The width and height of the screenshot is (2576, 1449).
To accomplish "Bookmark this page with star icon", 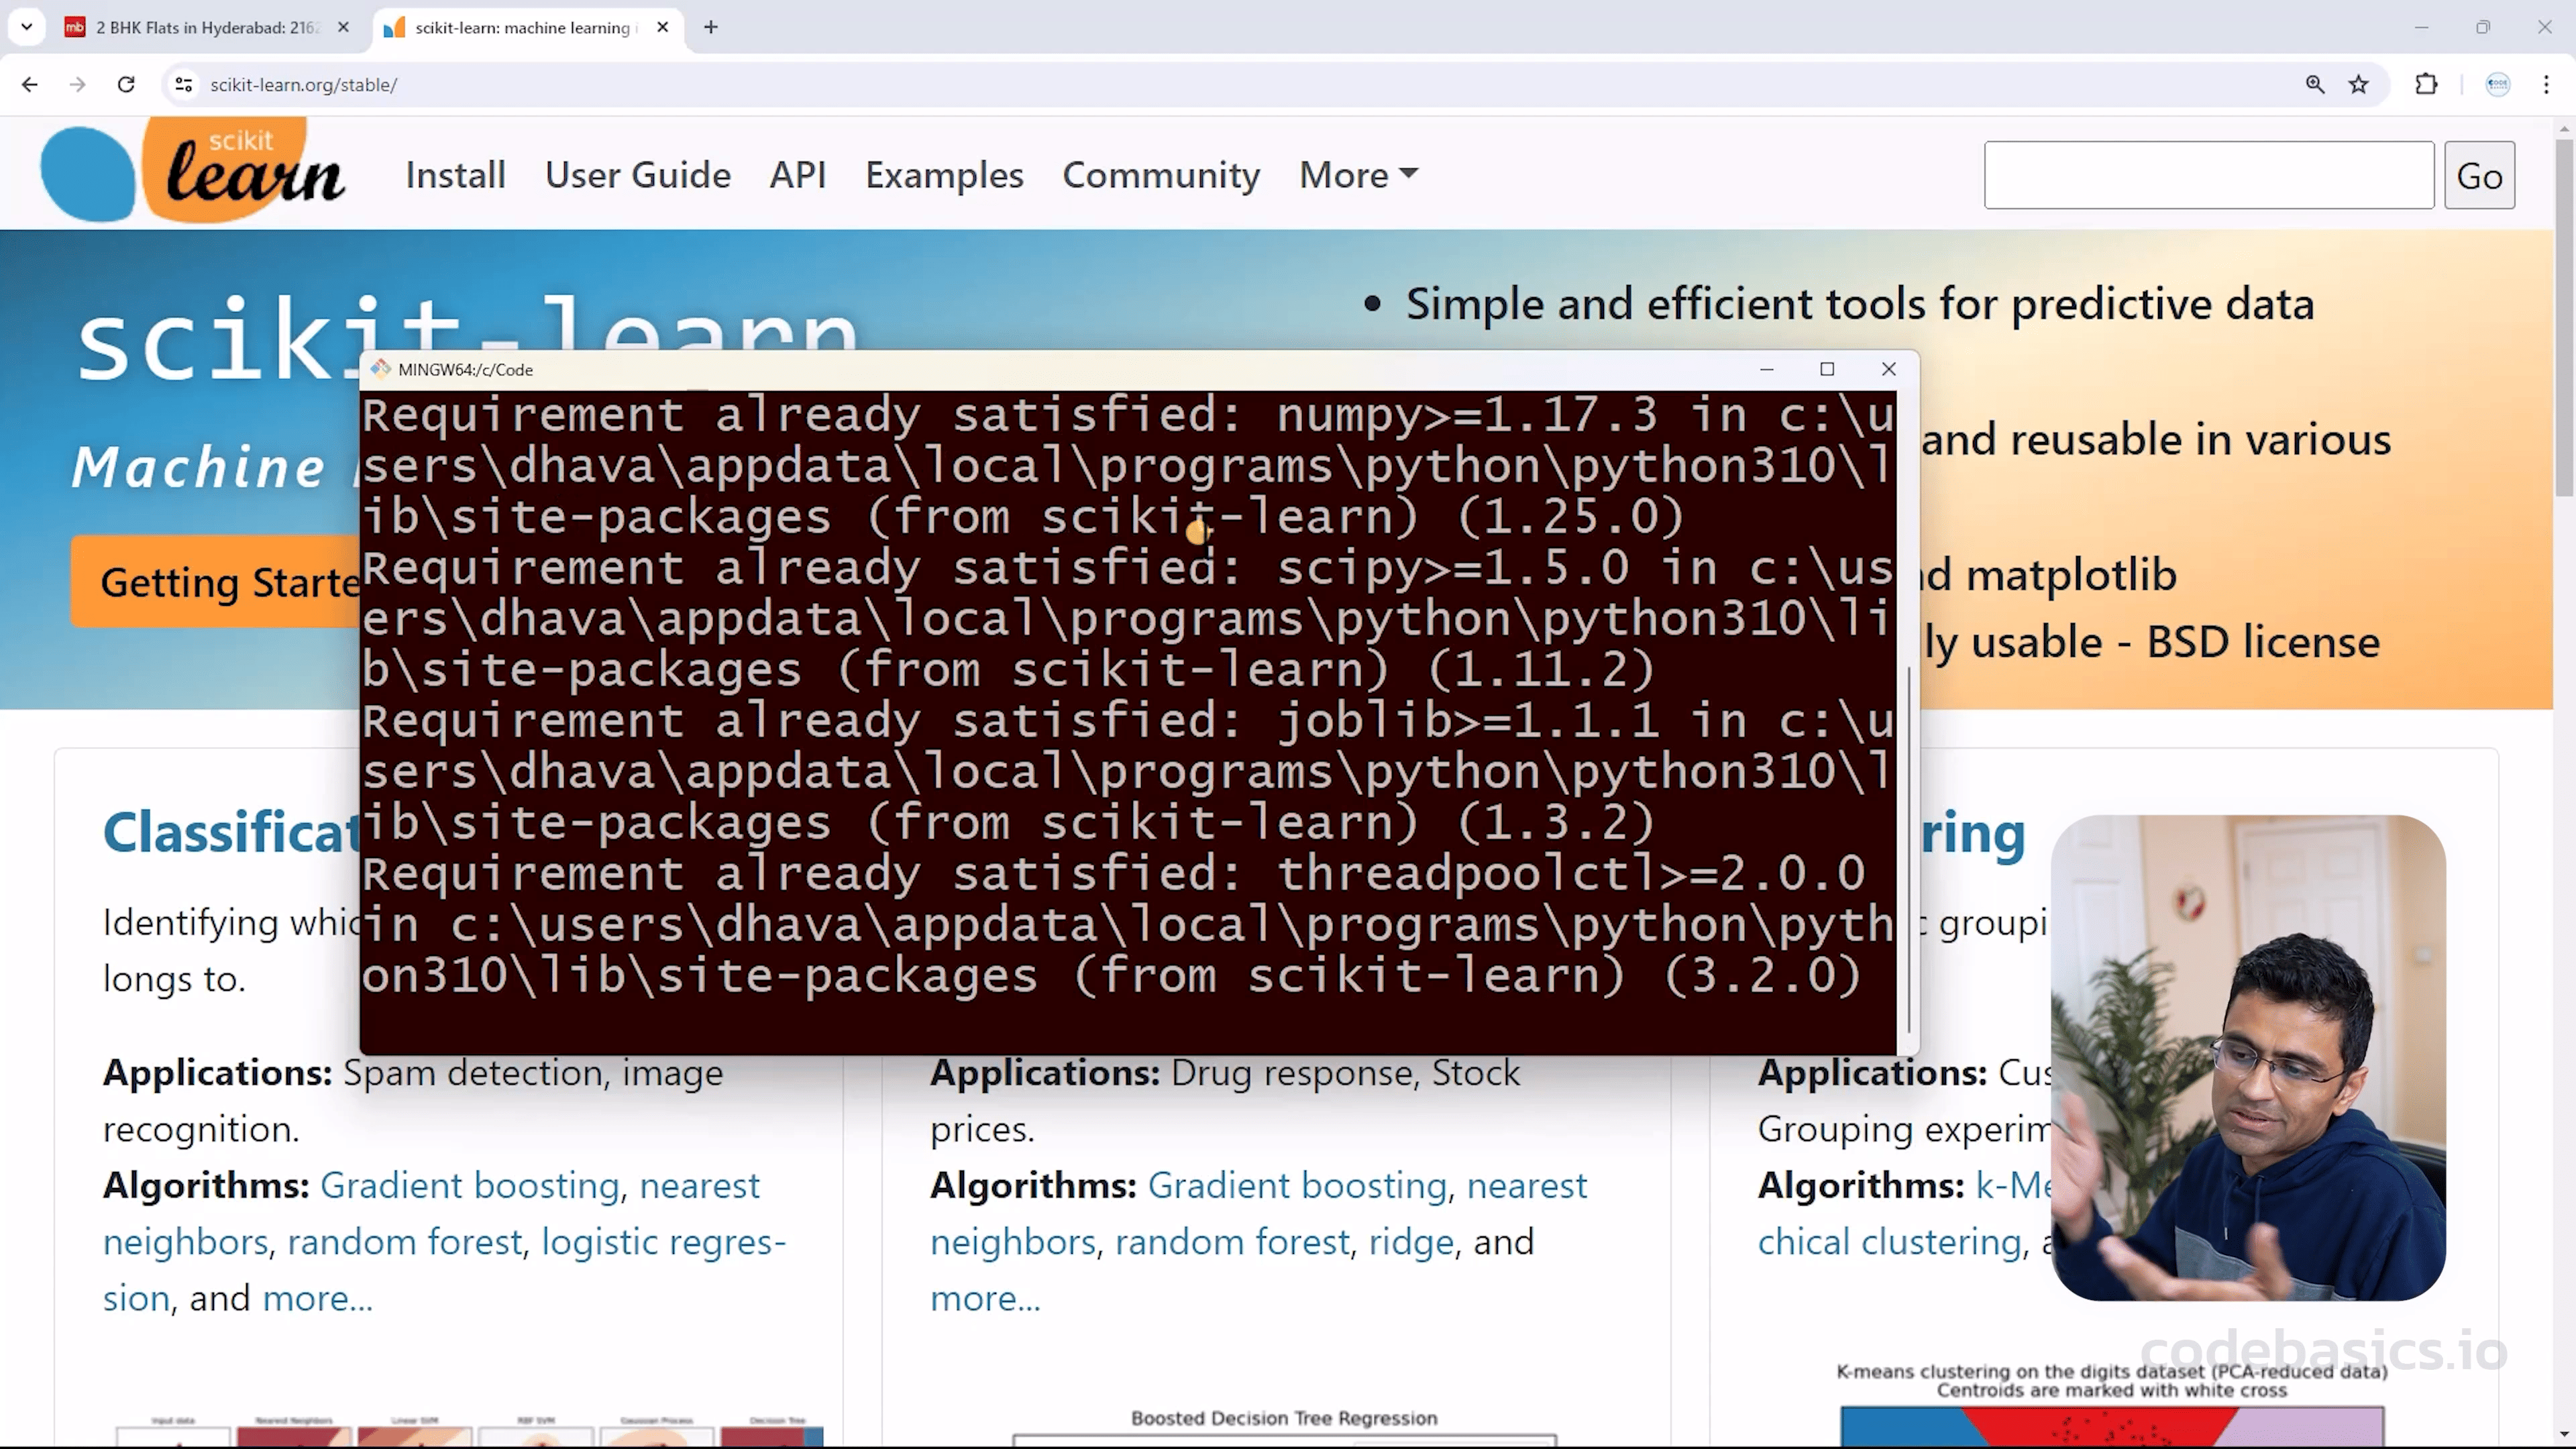I will [2358, 85].
